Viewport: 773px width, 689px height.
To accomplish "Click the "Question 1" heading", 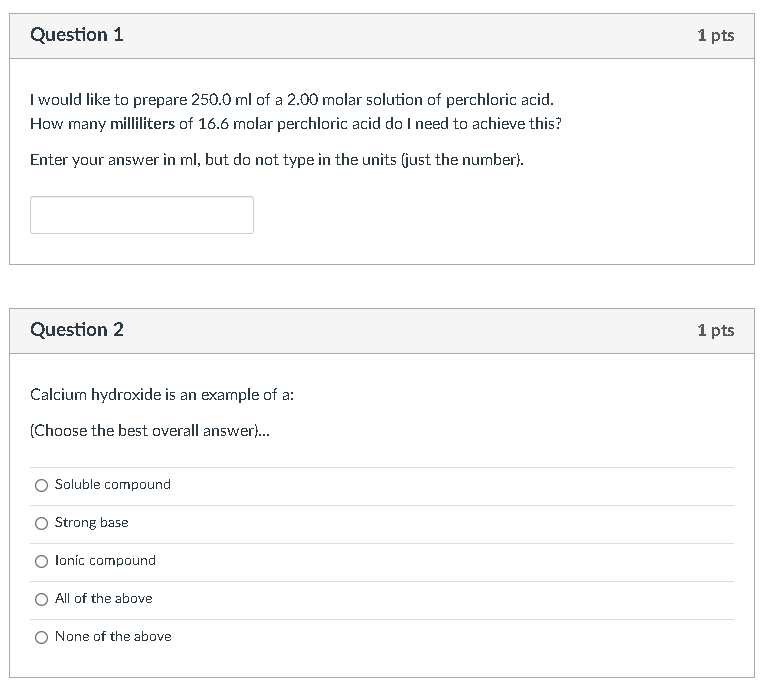I will click(77, 35).
